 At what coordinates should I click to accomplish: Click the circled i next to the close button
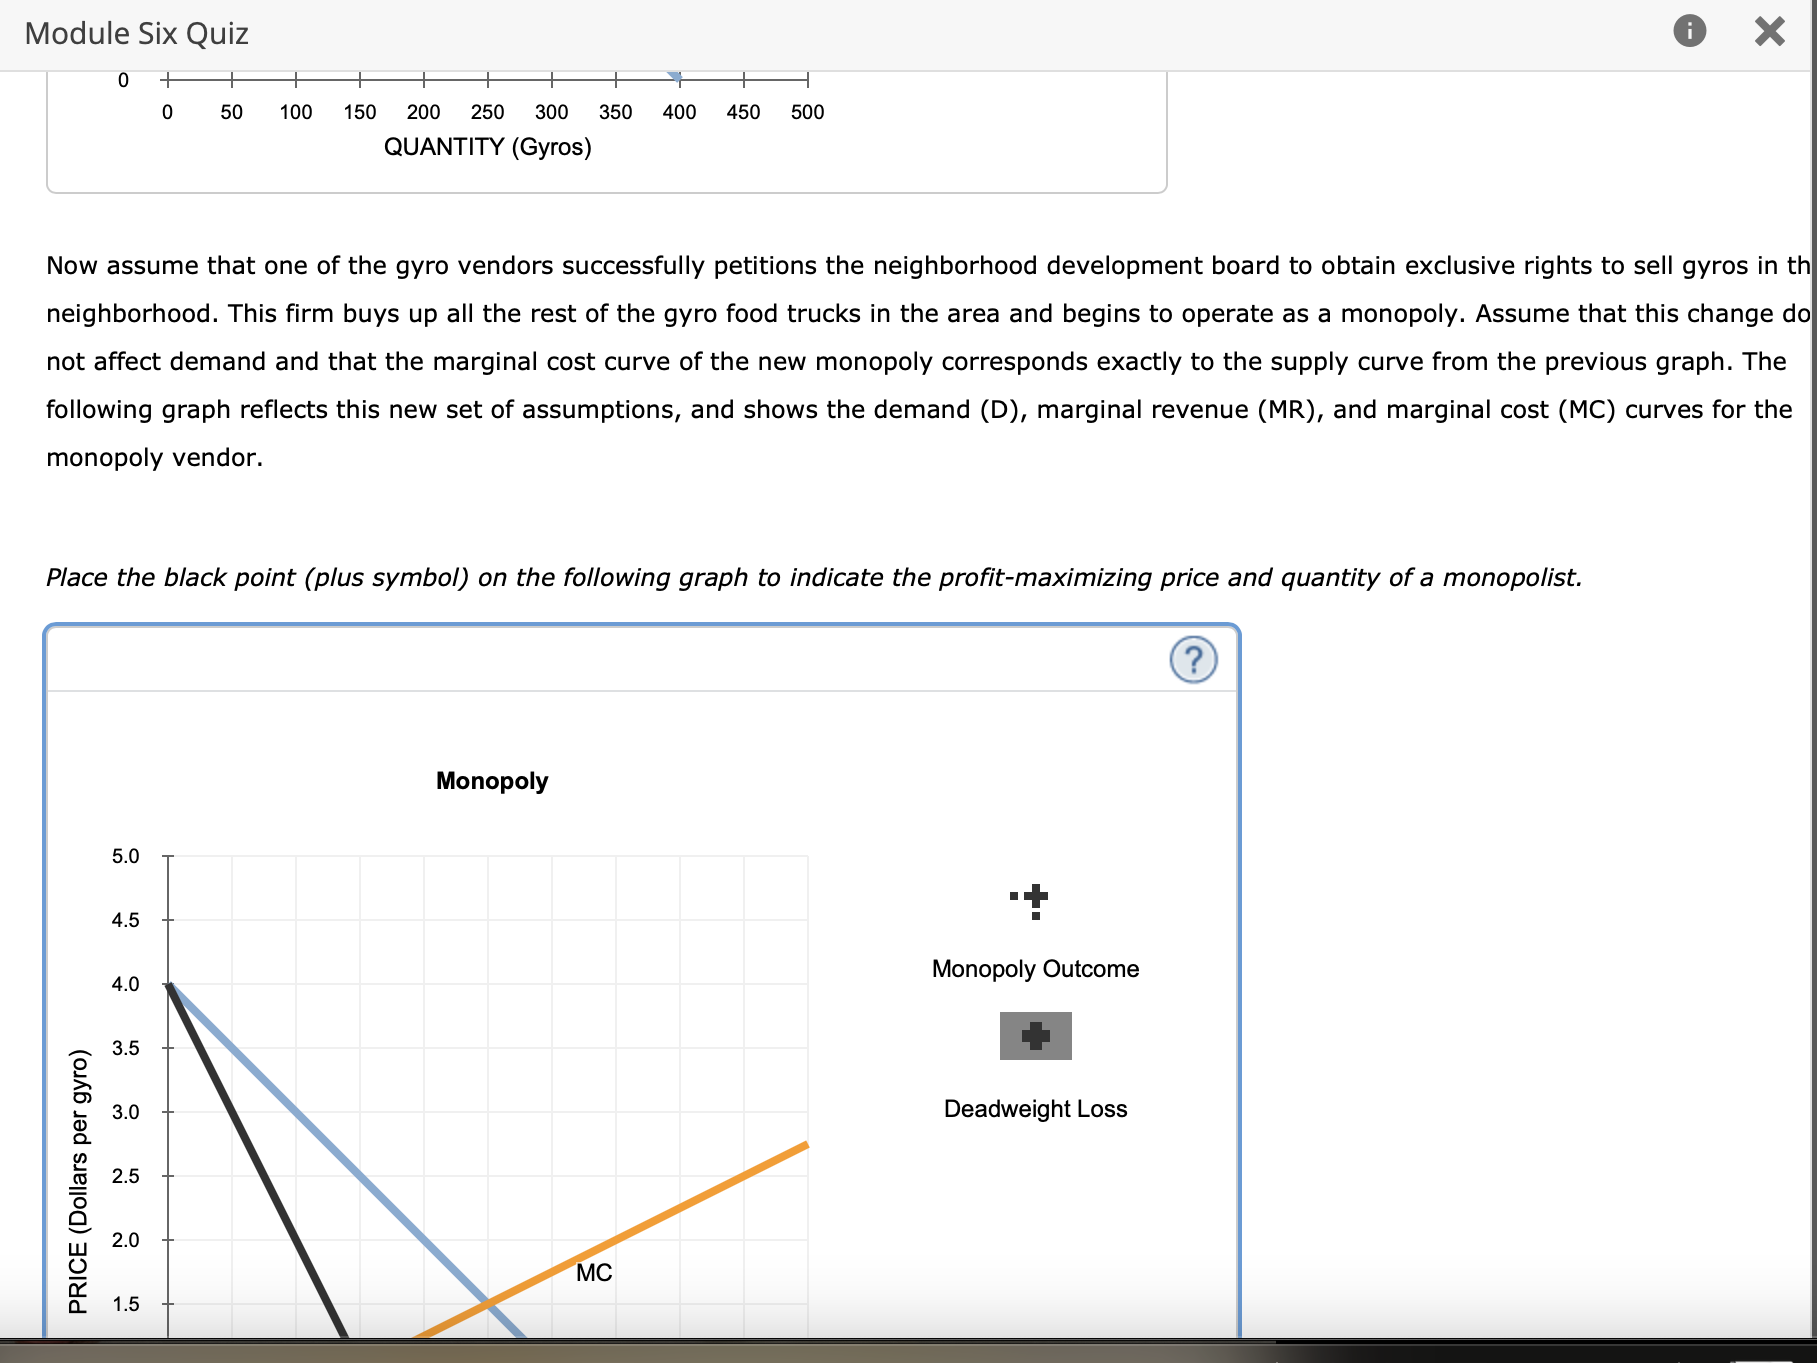point(1689,33)
